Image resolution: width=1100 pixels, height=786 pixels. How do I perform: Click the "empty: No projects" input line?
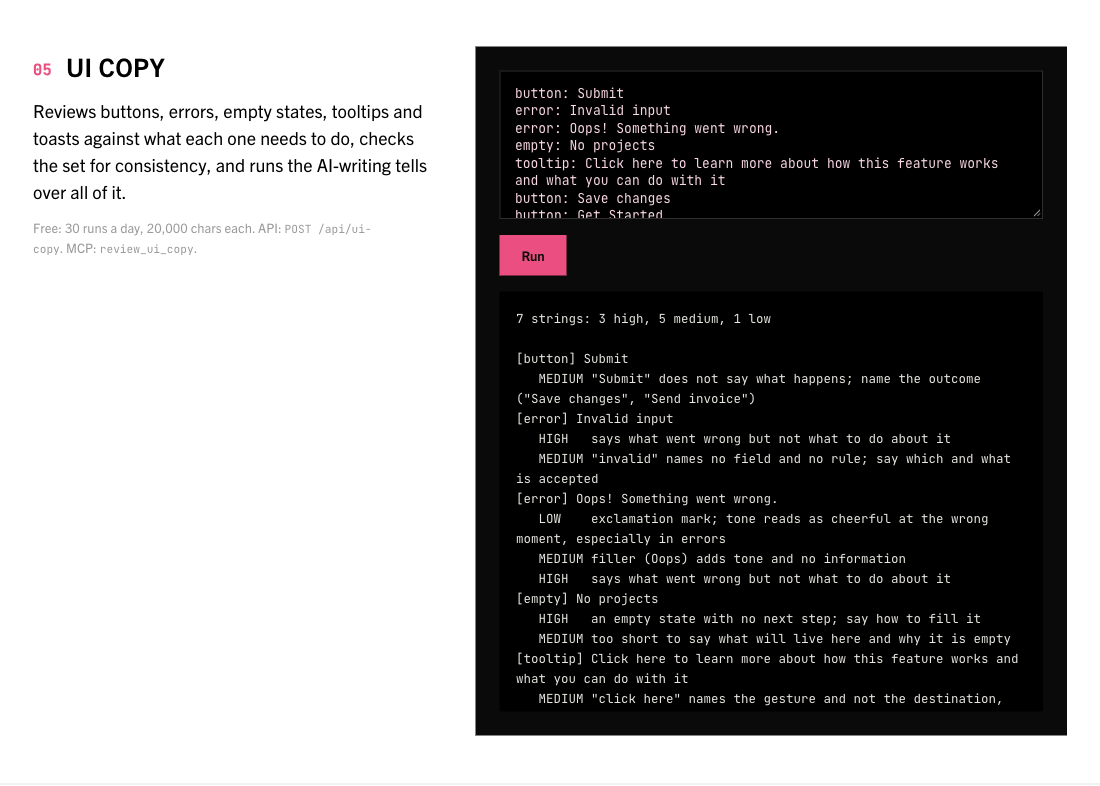click(x=585, y=145)
